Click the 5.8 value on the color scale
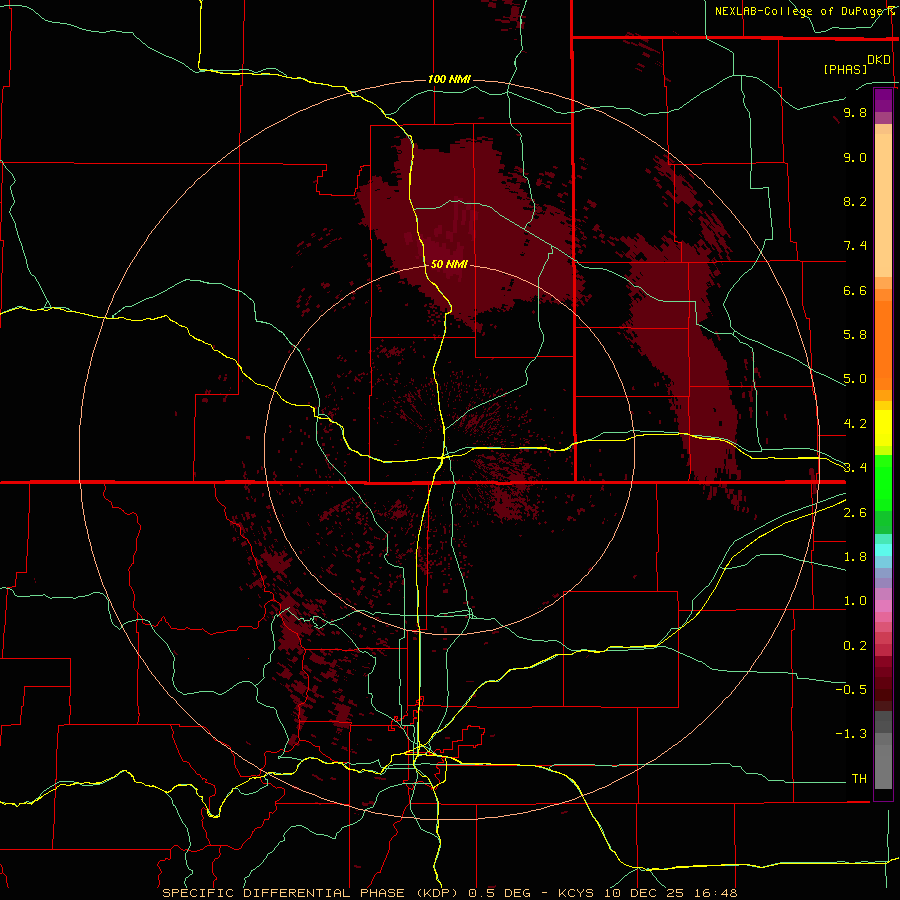Viewport: 900px width, 900px height. pos(855,335)
